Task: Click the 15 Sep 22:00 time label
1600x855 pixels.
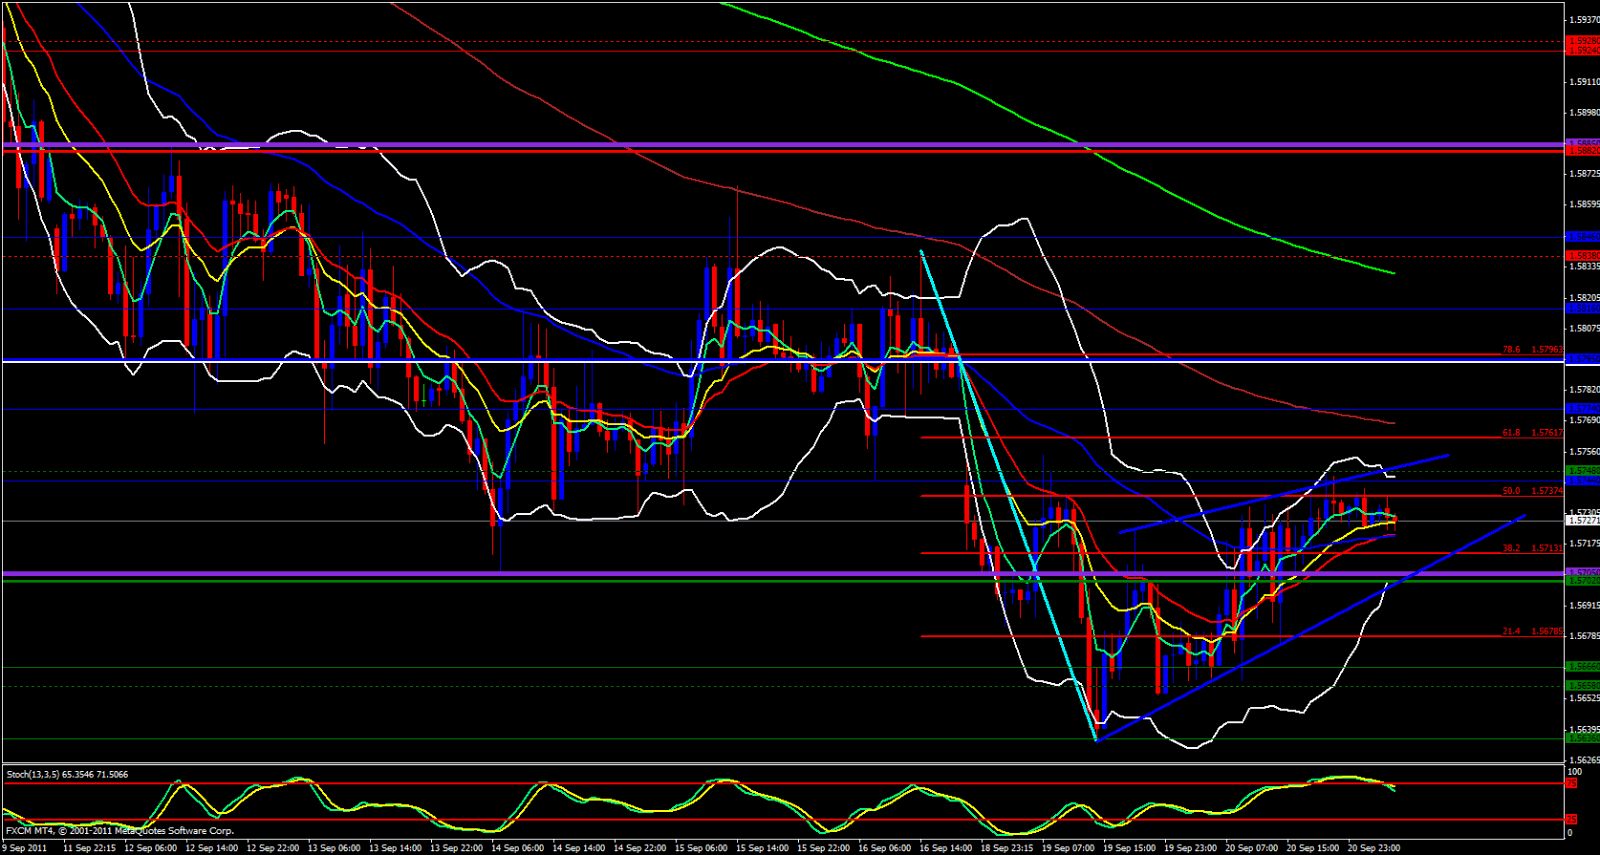Action: click(x=823, y=848)
